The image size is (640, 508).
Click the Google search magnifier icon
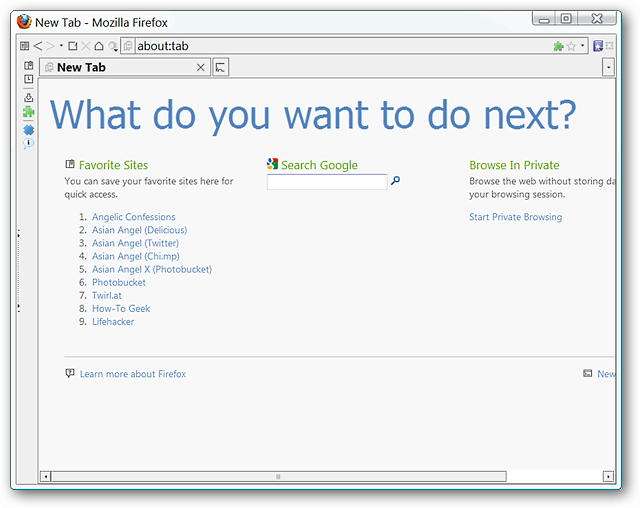click(395, 180)
